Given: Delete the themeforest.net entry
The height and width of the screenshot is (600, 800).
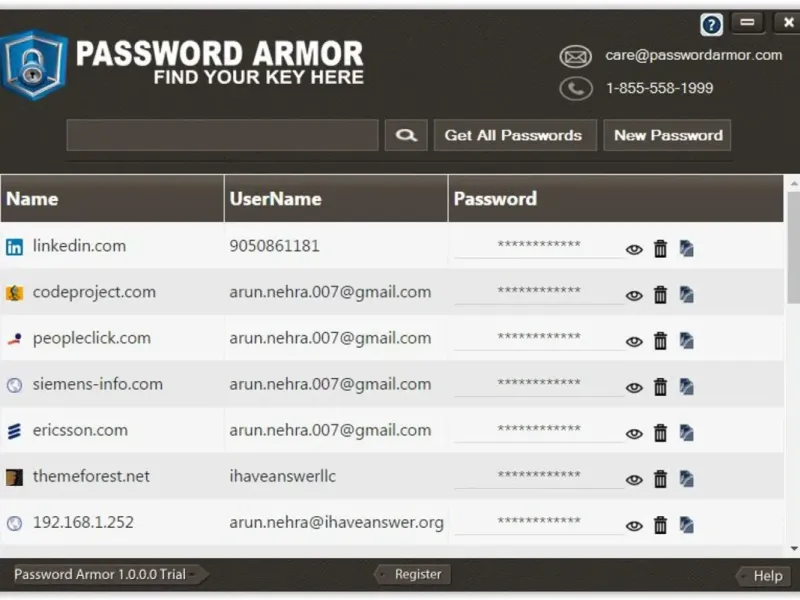Looking at the screenshot, I should click(x=660, y=479).
